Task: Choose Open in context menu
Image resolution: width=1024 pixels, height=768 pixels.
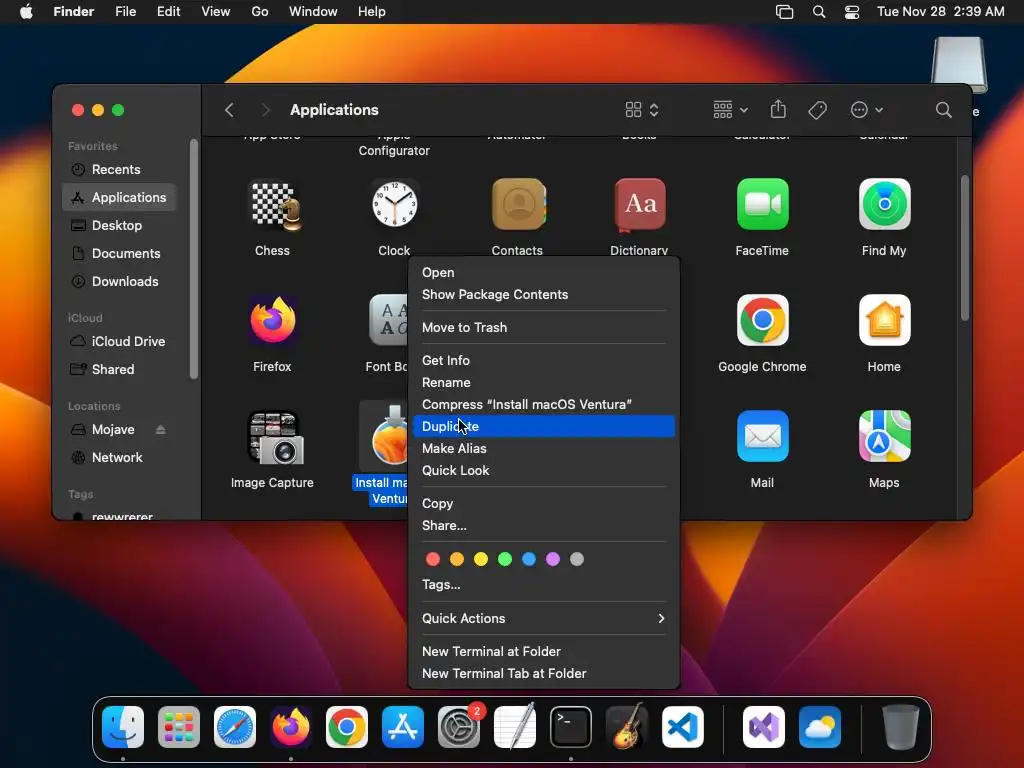Action: click(x=543, y=272)
